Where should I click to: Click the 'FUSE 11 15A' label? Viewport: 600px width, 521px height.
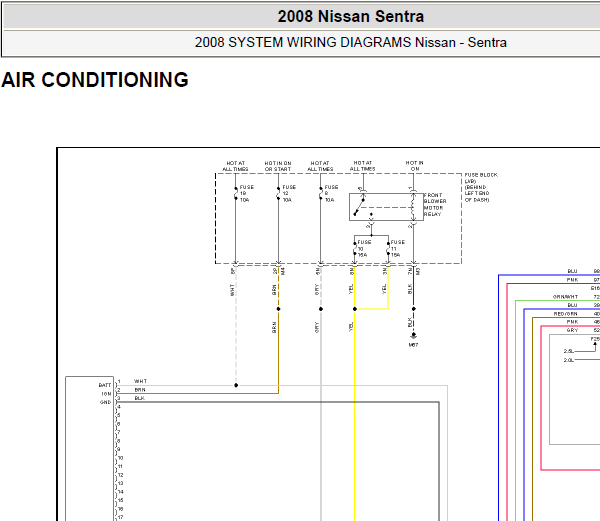point(398,249)
